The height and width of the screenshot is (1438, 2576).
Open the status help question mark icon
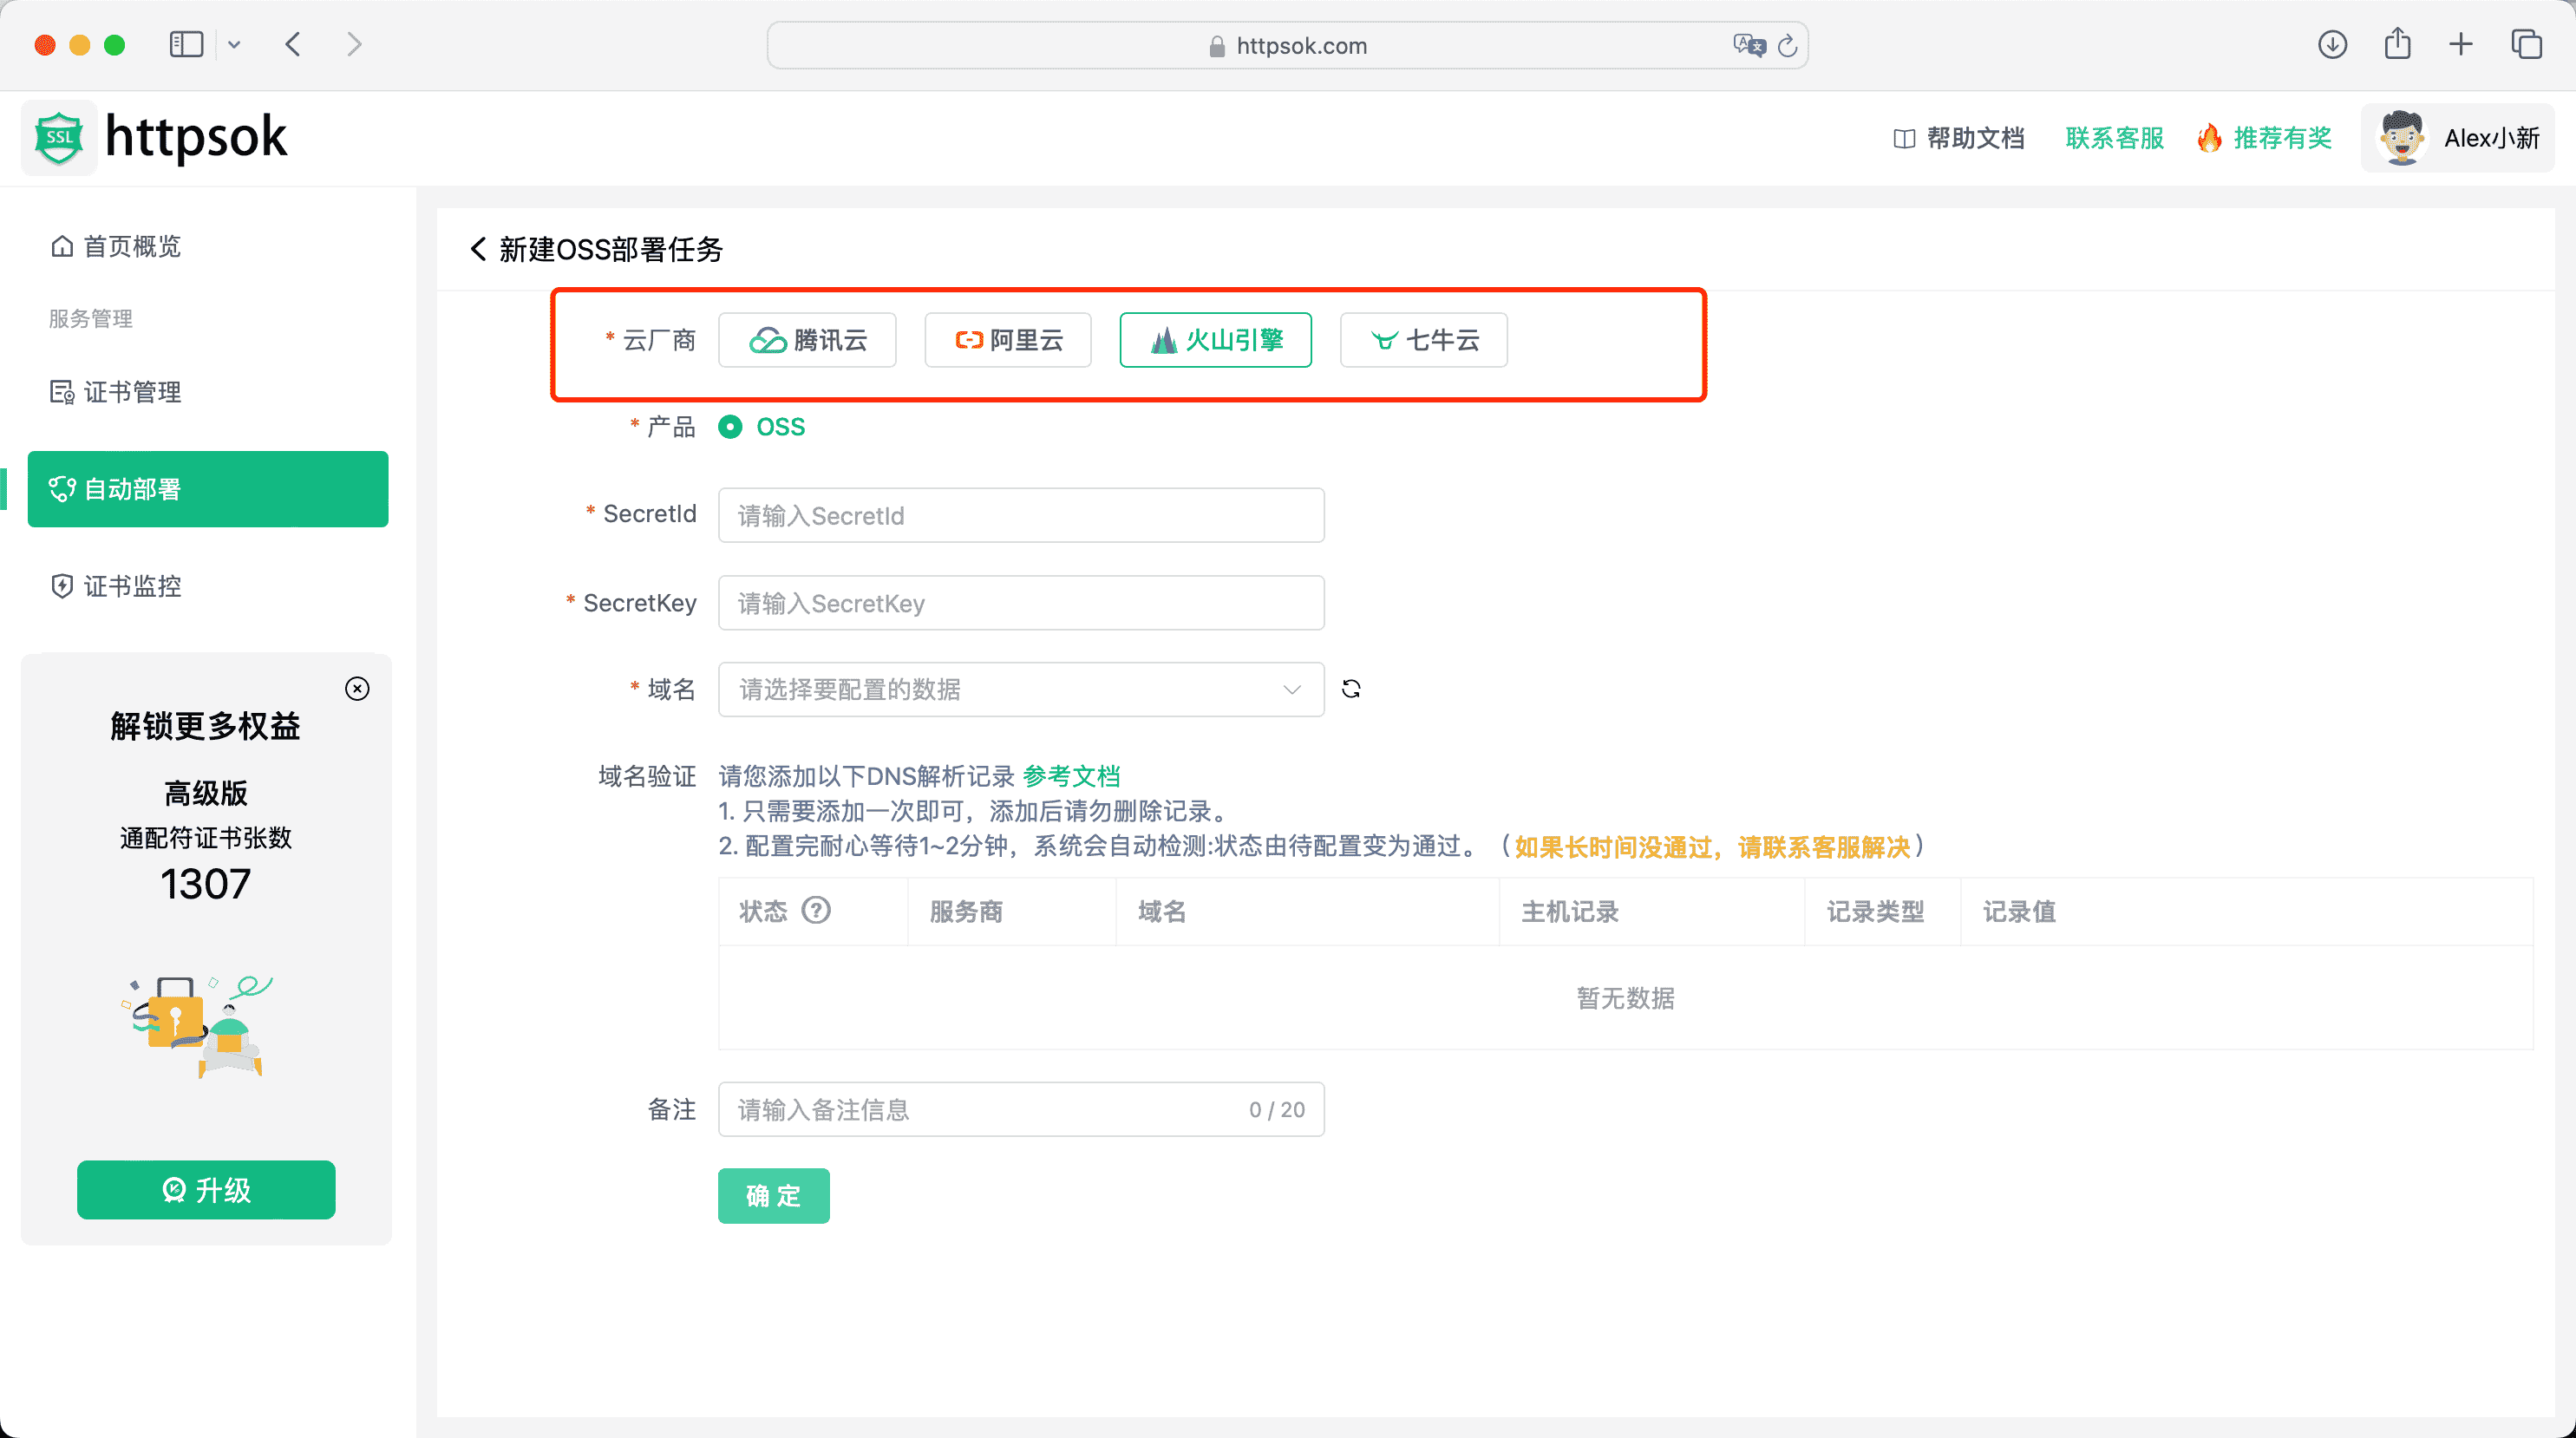coord(818,911)
